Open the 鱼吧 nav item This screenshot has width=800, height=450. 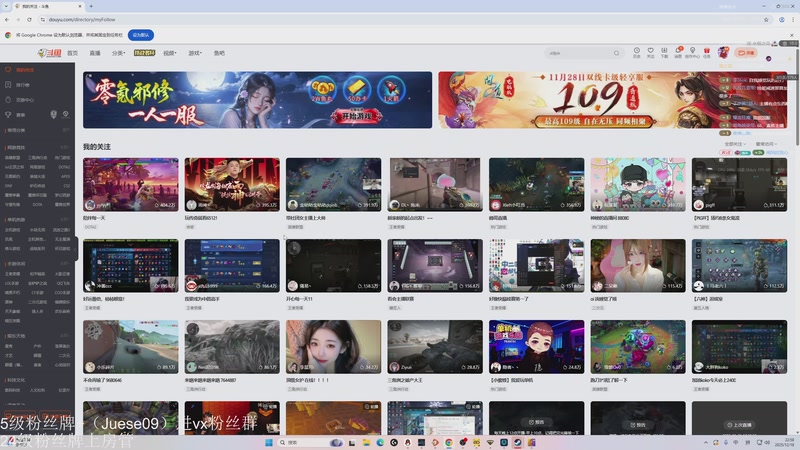[x=219, y=53]
